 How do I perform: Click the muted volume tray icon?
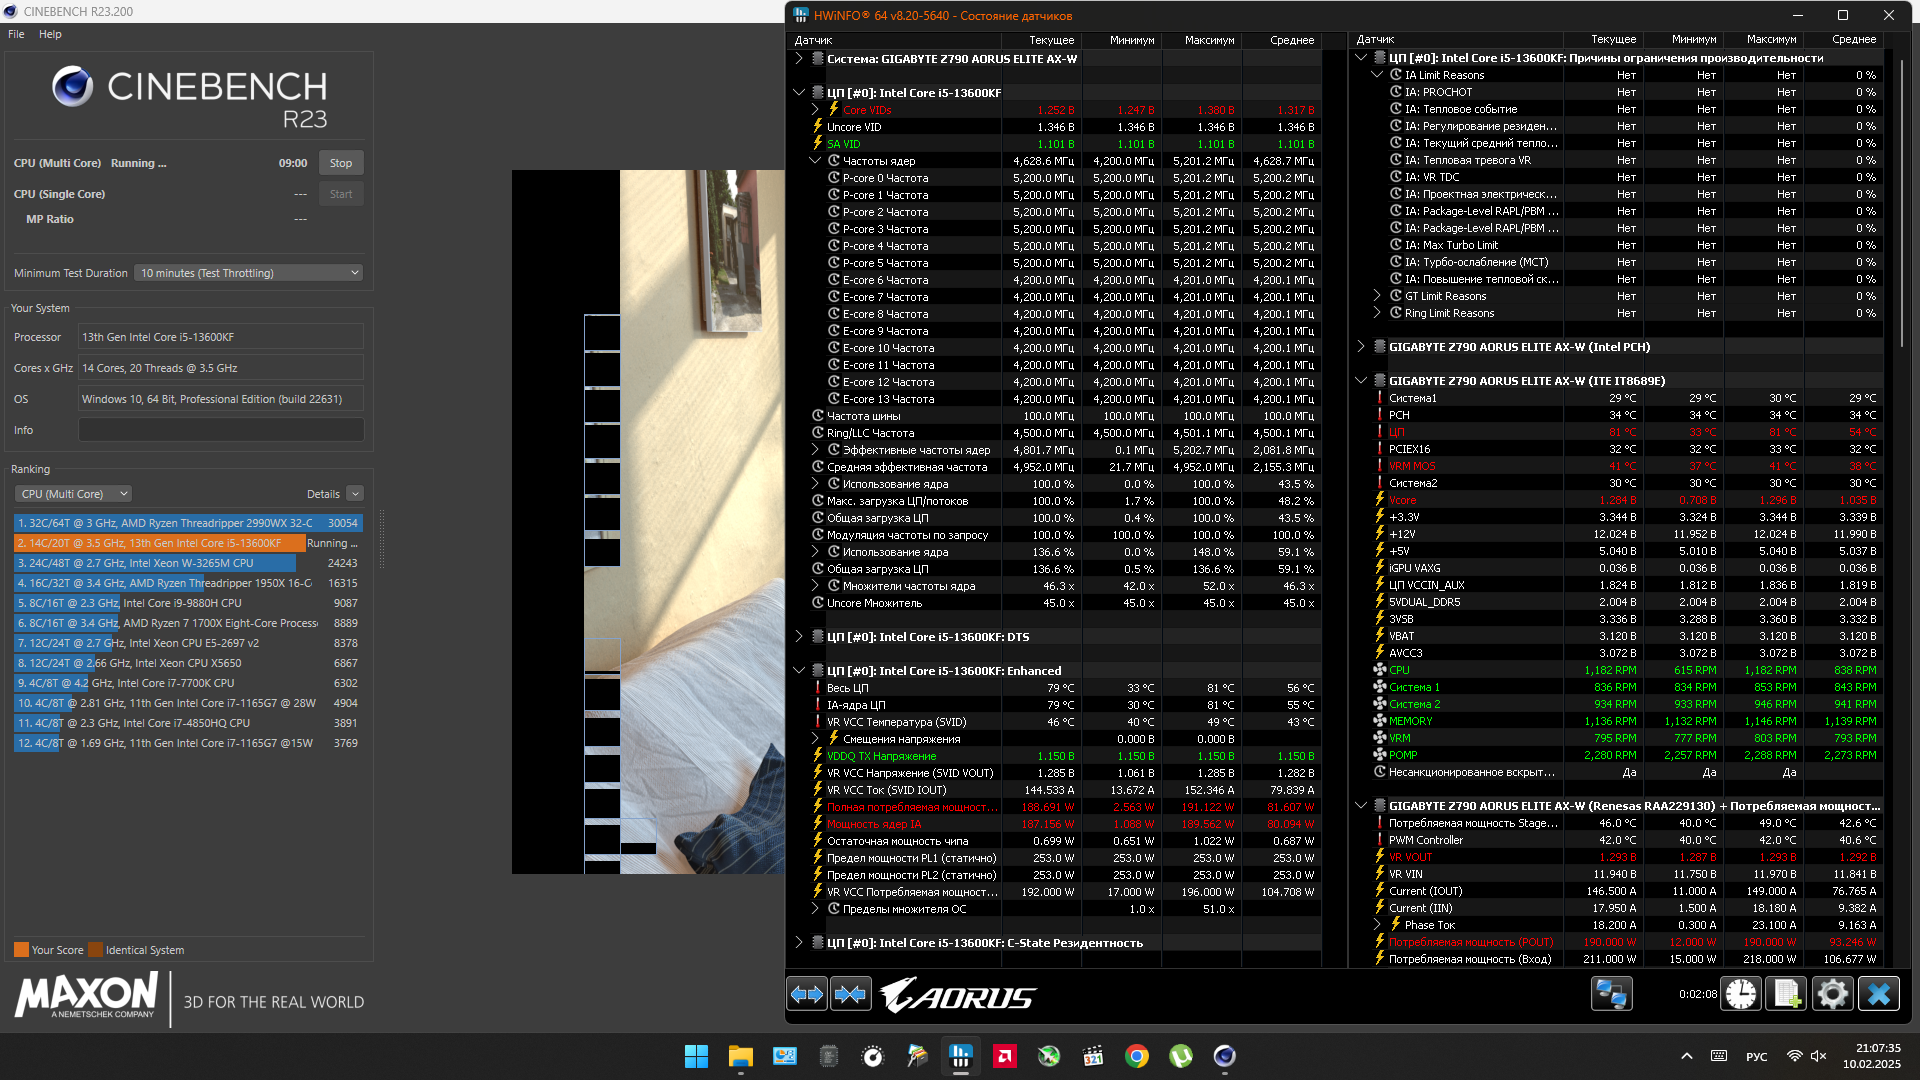[1819, 1056]
